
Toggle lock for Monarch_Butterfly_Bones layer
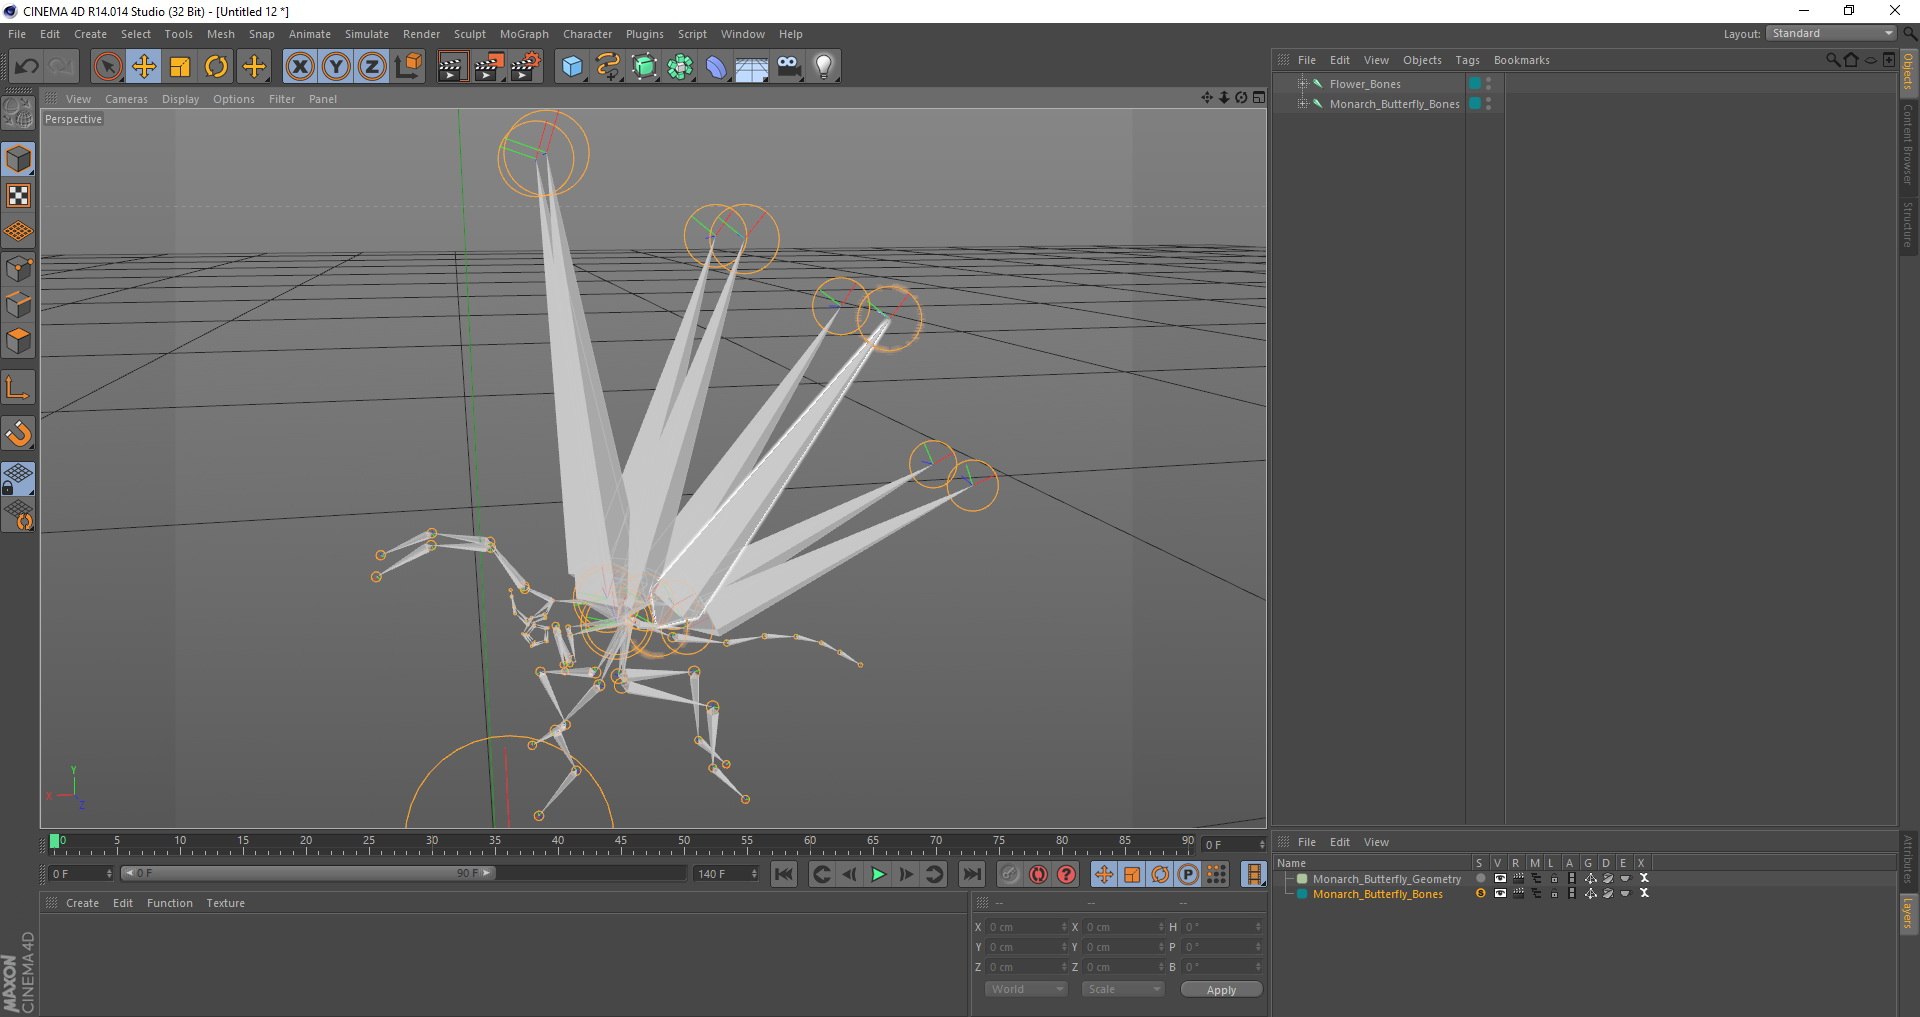[x=1553, y=894]
